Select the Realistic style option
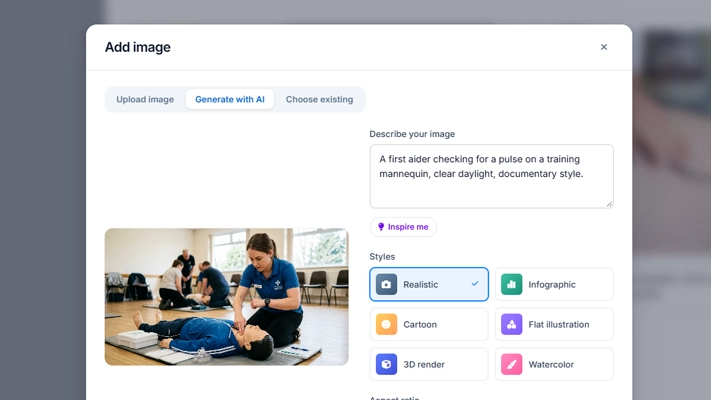The height and width of the screenshot is (400, 711). [x=429, y=284]
